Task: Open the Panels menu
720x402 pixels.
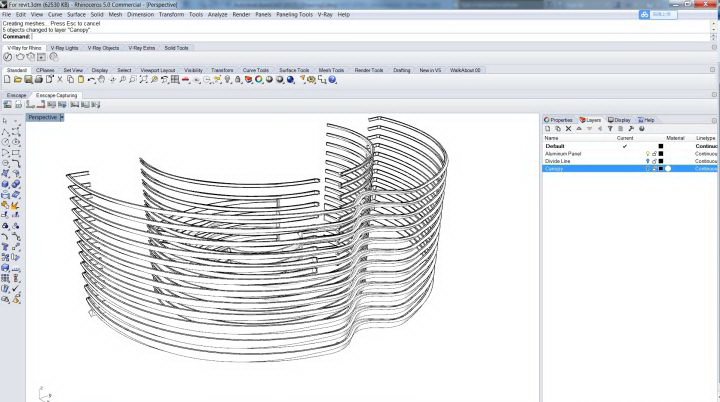Action: click(263, 15)
